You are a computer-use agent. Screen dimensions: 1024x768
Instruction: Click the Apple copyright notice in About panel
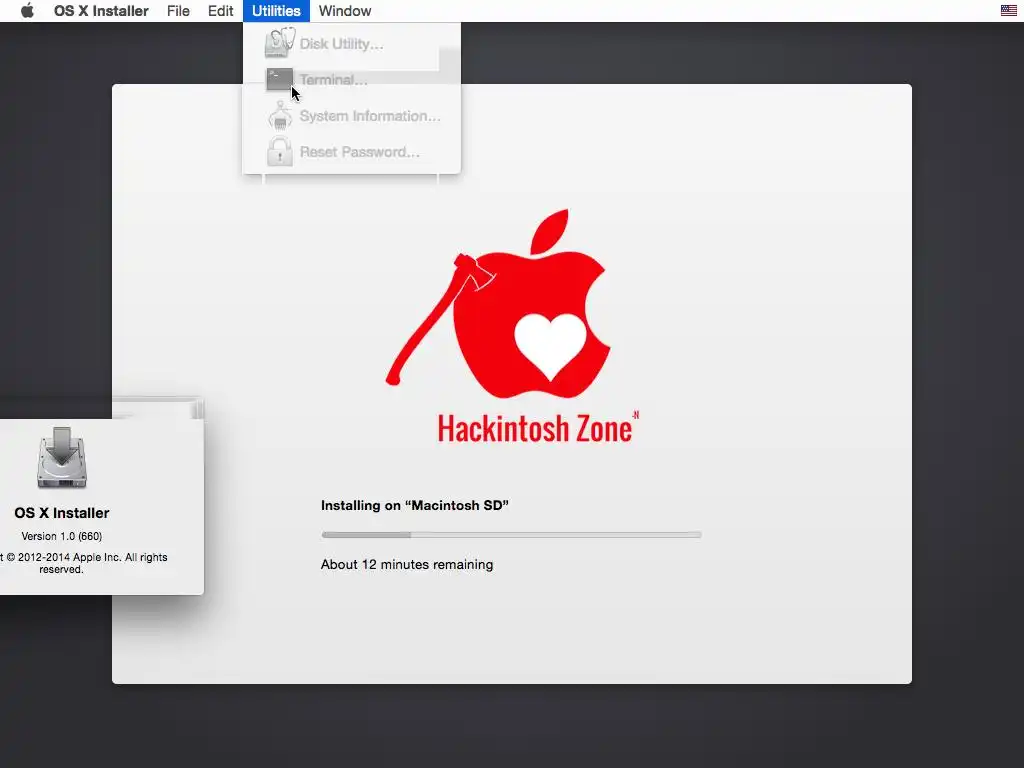click(84, 563)
